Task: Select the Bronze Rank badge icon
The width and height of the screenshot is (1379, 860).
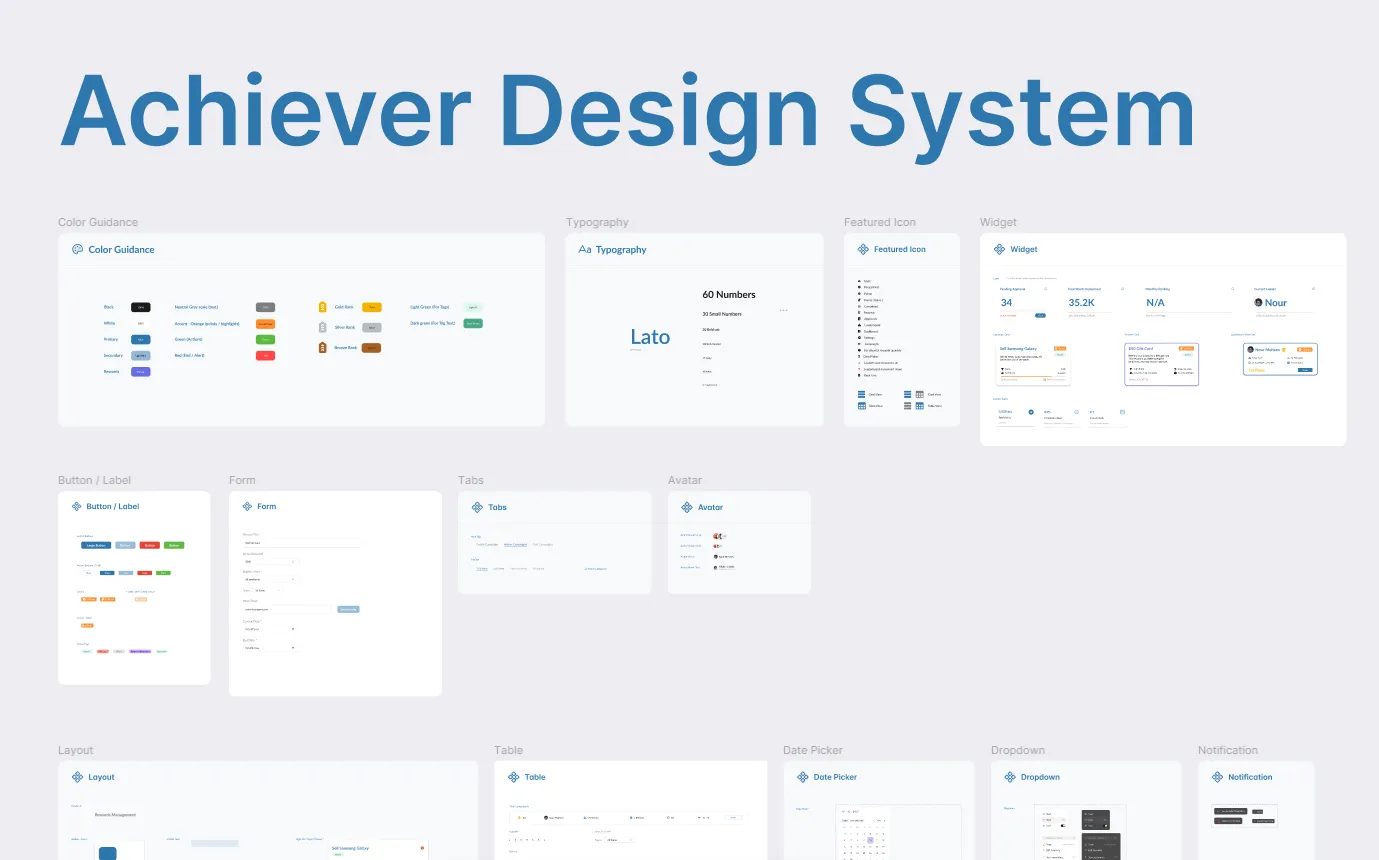Action: click(323, 347)
